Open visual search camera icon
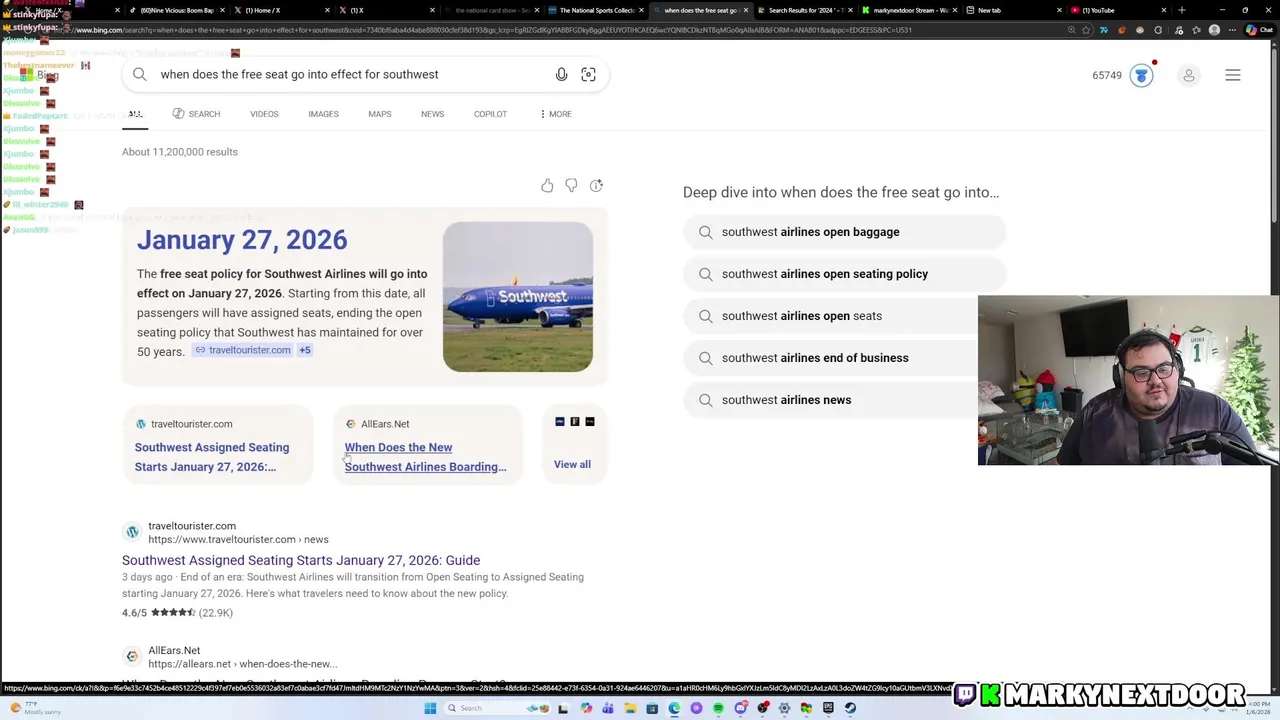This screenshot has width=1280, height=720. (x=588, y=74)
